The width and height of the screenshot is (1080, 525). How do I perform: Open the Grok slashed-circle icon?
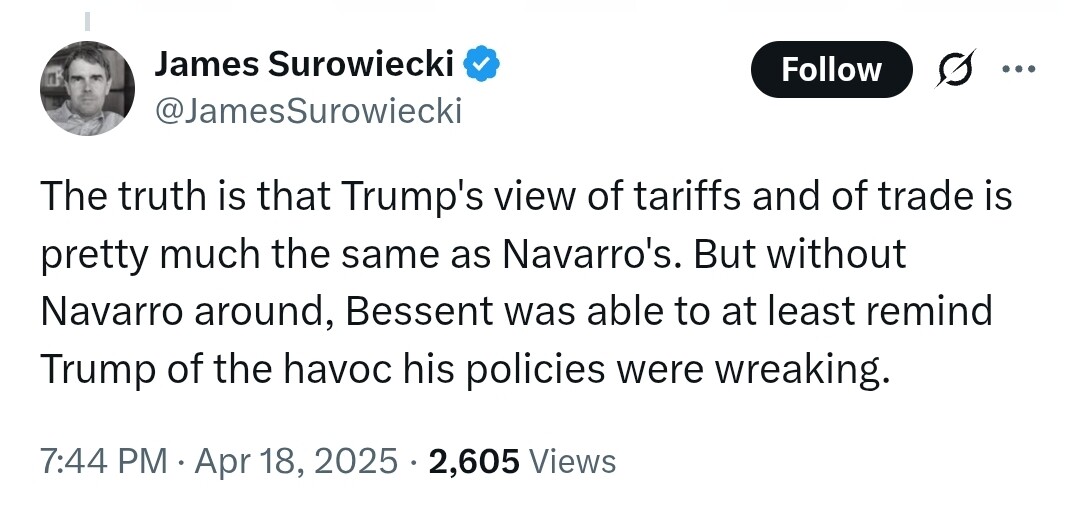point(955,69)
